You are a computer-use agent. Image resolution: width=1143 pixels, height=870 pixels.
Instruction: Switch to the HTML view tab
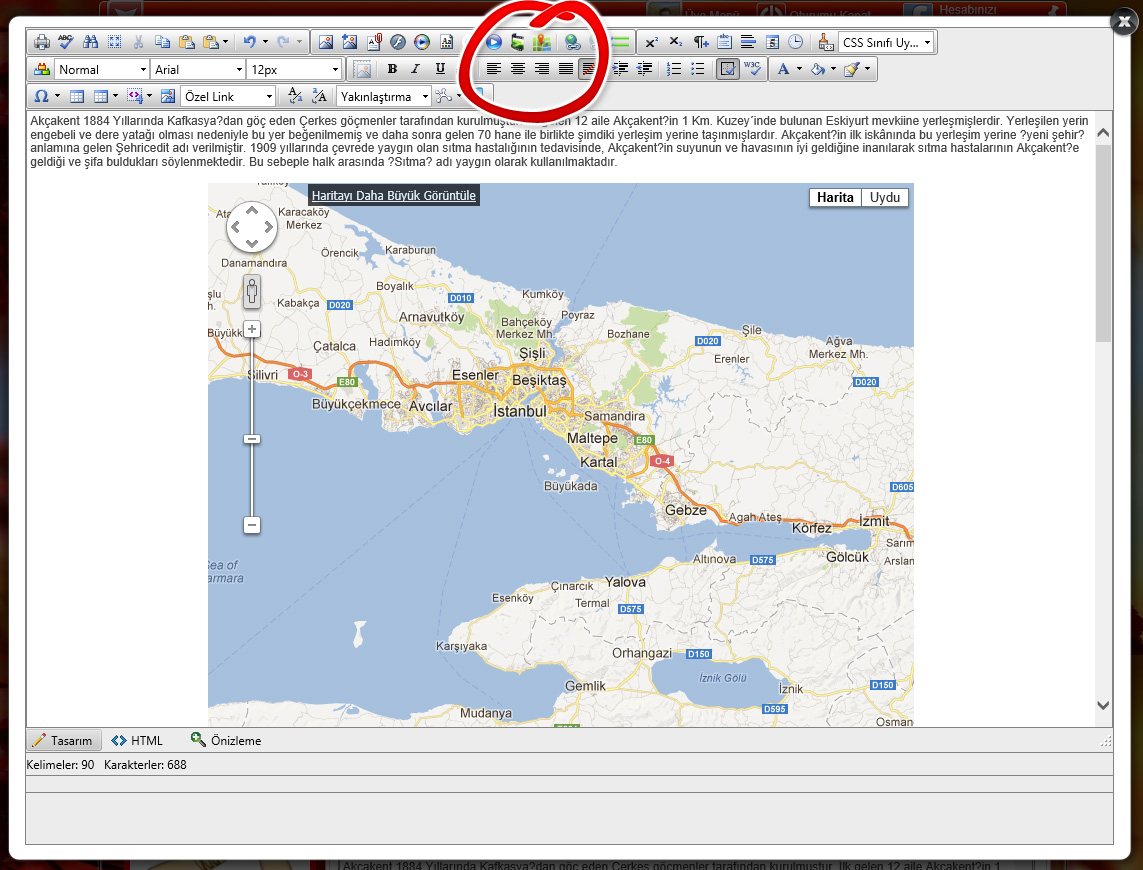tap(137, 740)
